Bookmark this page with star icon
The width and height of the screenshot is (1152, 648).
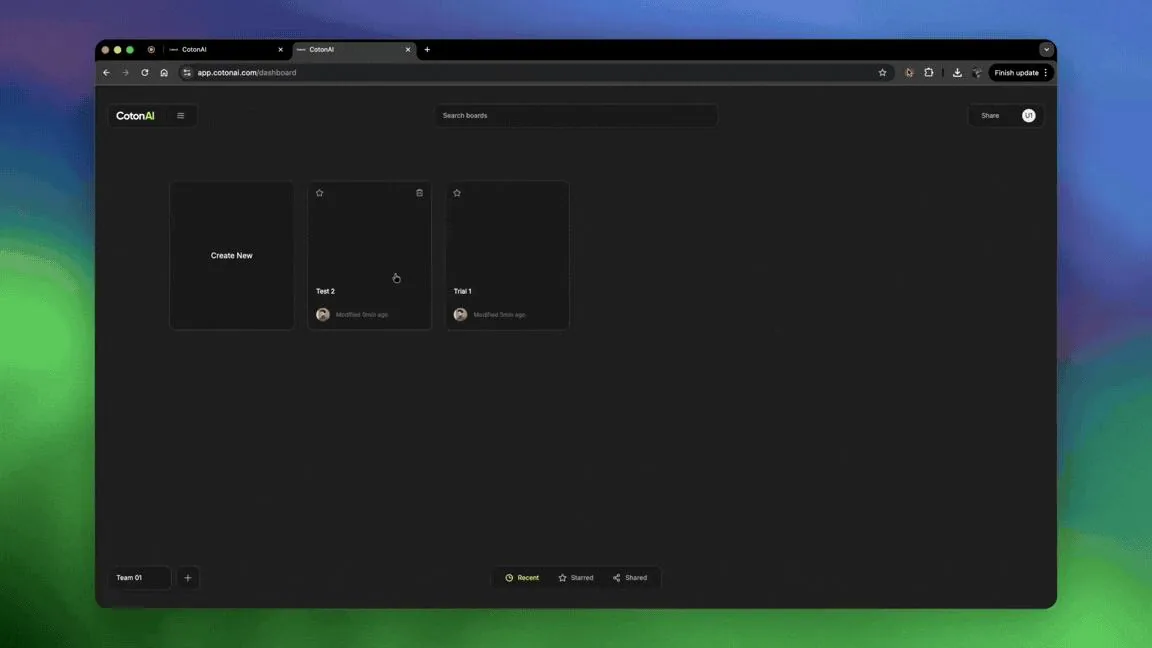click(x=882, y=73)
